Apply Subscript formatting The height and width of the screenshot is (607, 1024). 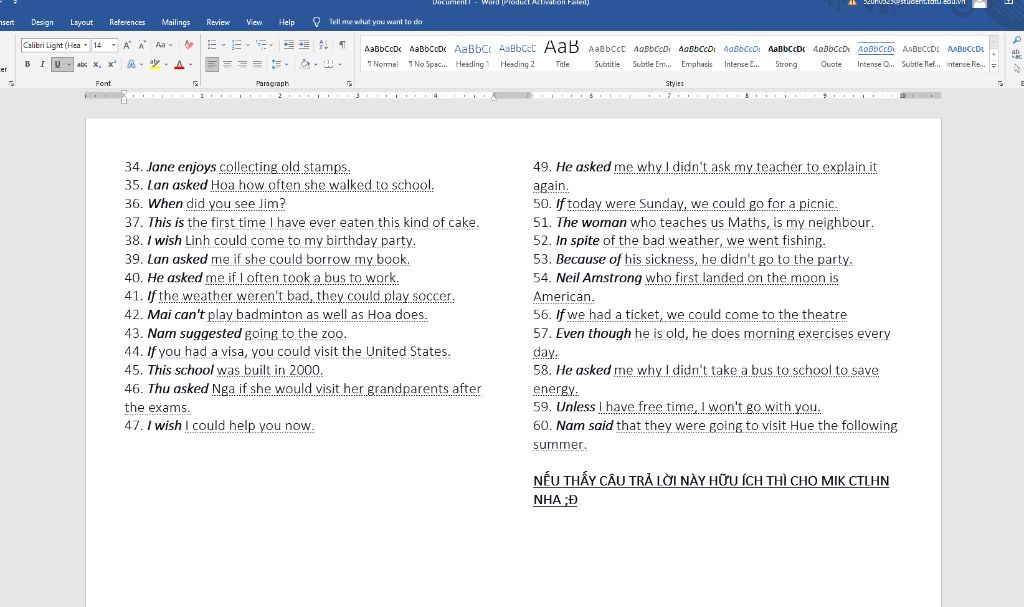pos(97,64)
